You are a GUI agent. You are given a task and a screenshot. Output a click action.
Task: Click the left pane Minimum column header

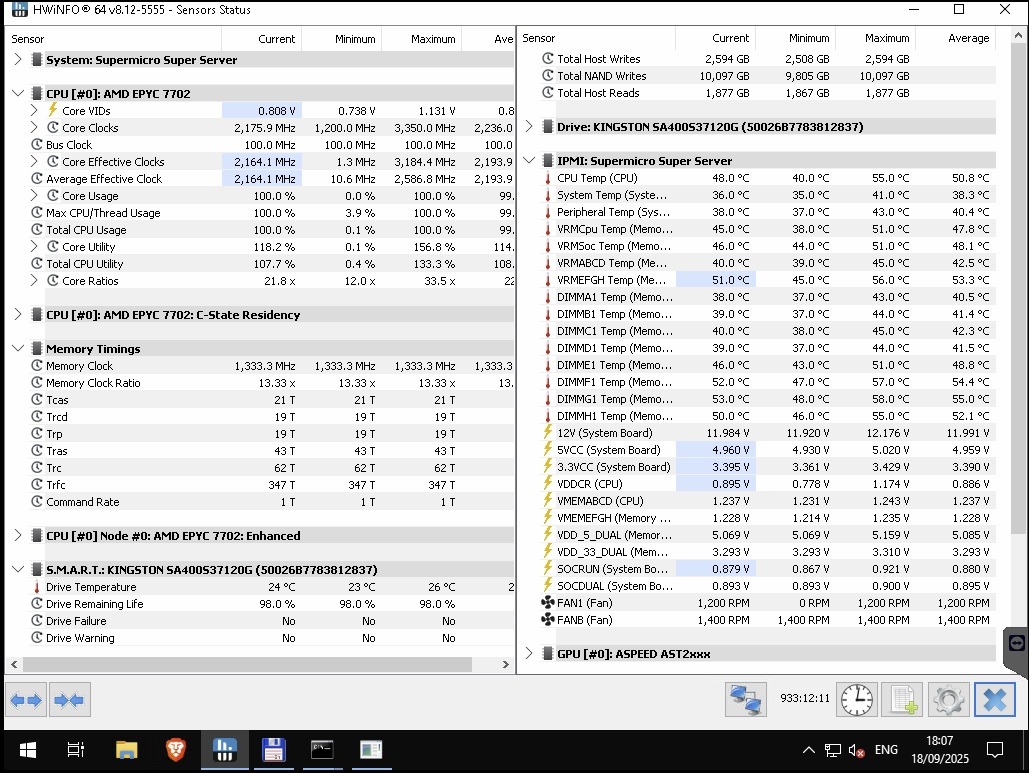(341, 39)
